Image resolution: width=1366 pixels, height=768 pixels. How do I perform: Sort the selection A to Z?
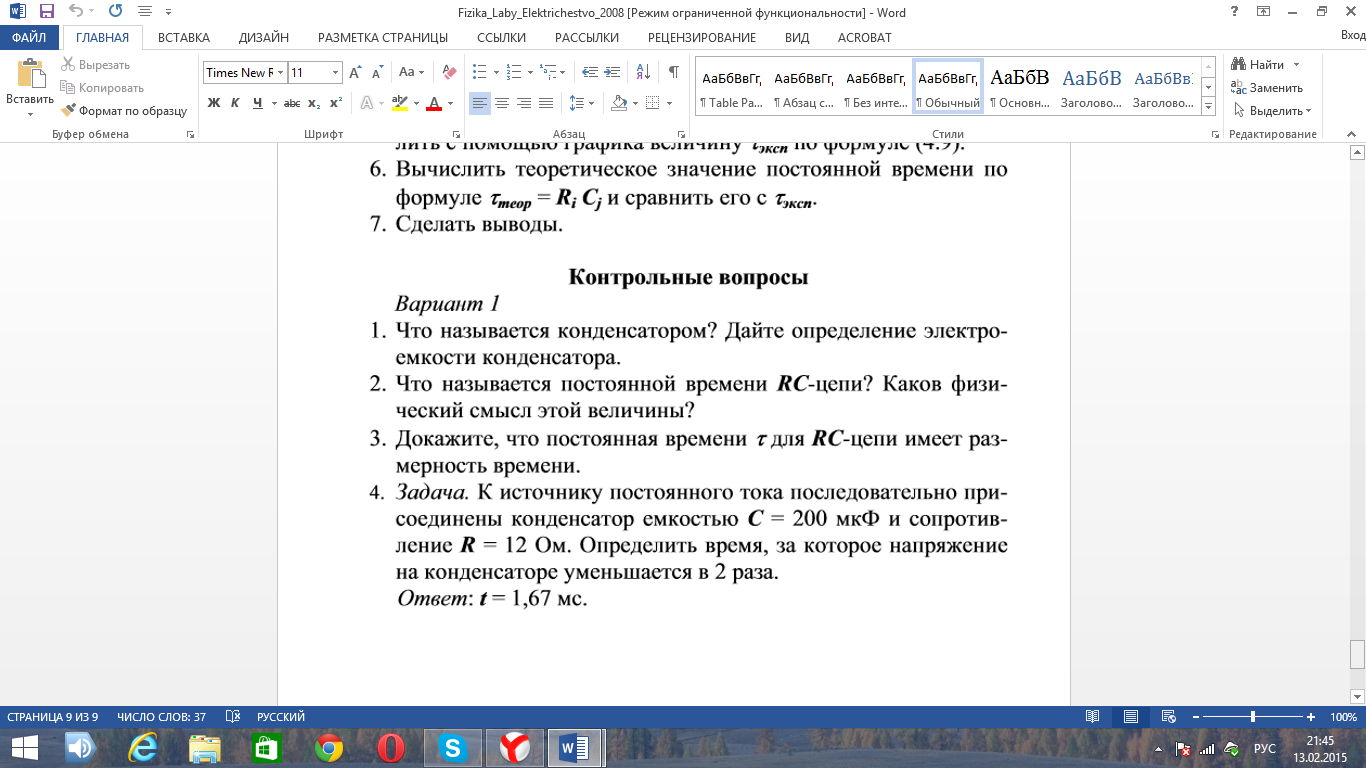pos(645,72)
